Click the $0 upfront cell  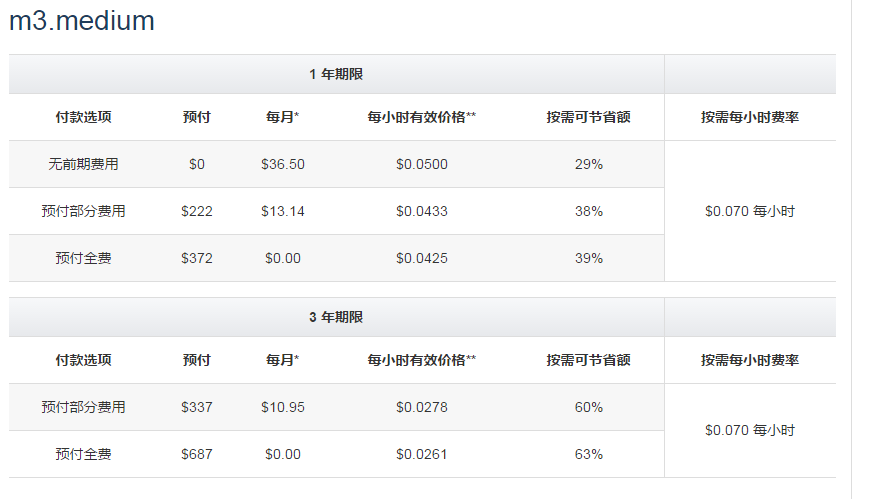pos(197,164)
